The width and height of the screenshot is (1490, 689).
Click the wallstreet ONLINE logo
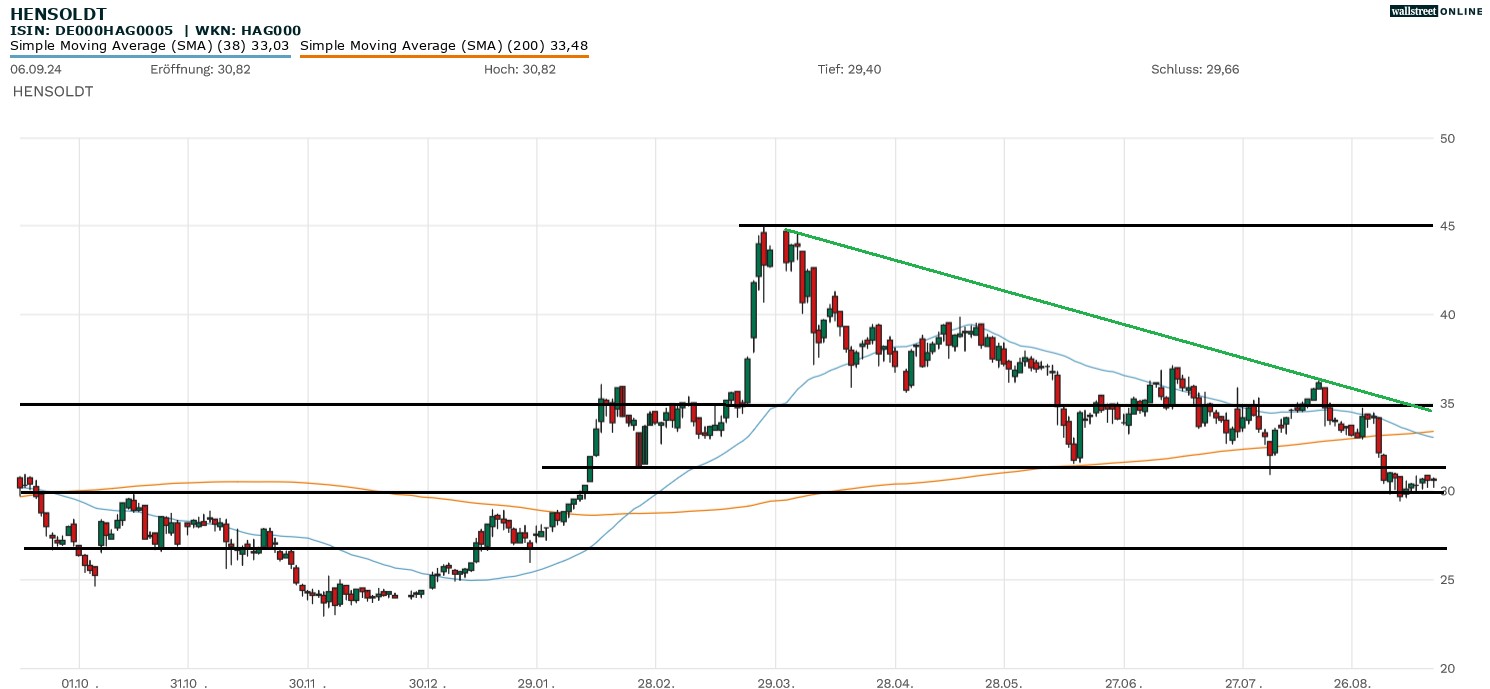click(1437, 11)
